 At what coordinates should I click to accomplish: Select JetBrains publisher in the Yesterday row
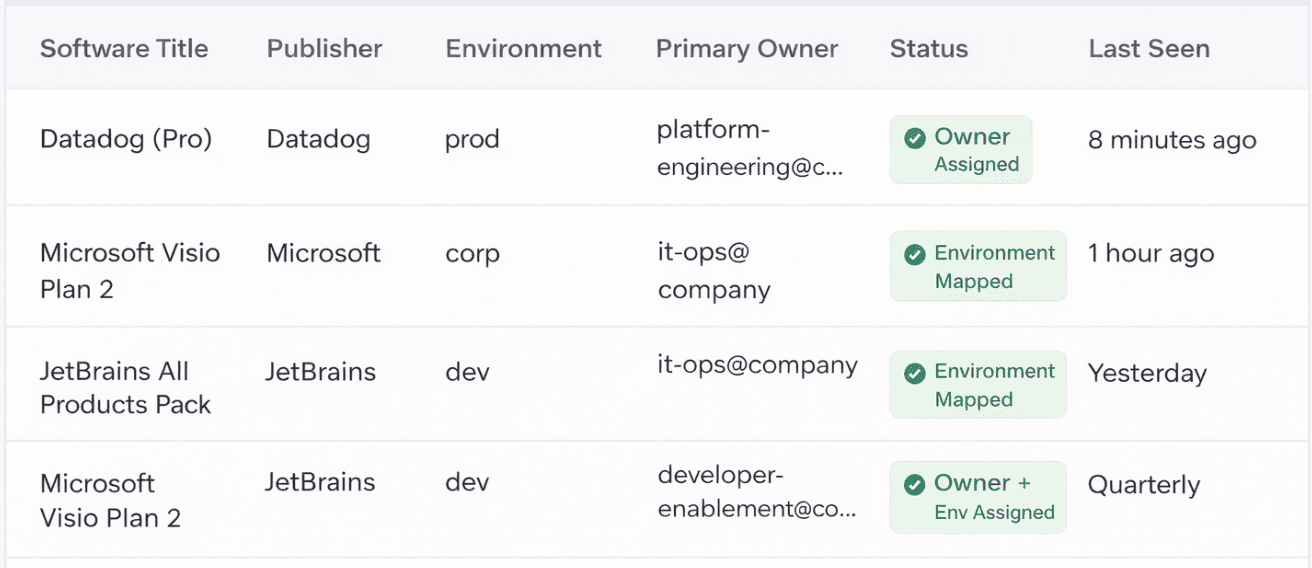pos(321,372)
